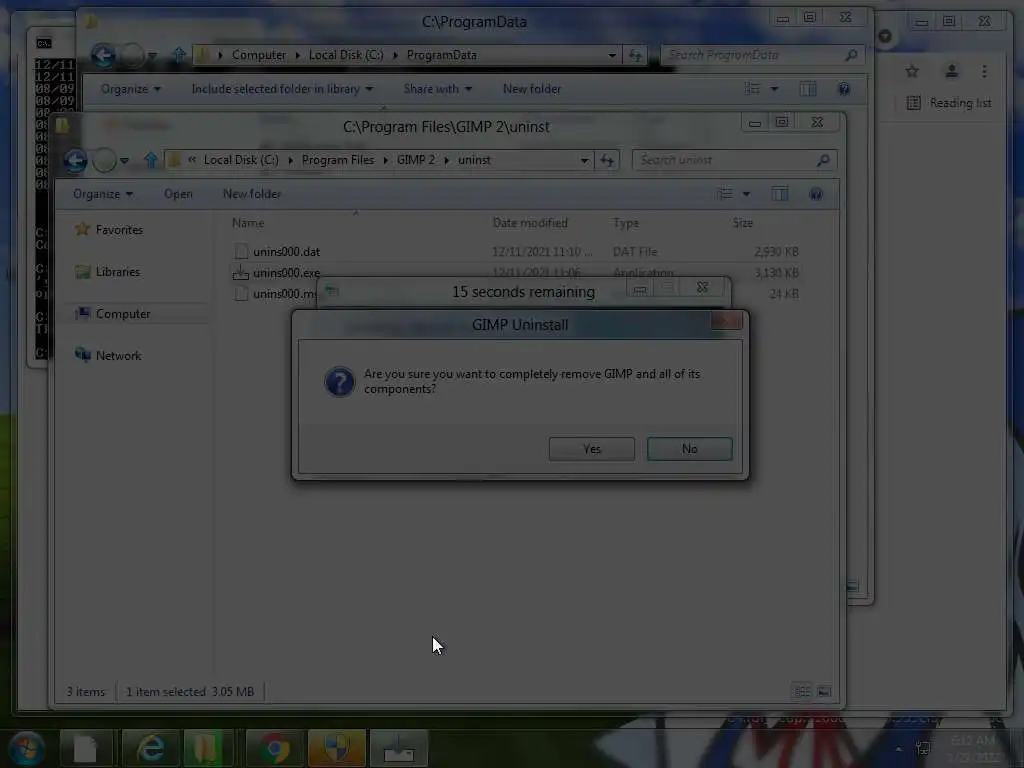1024x768 pixels.
Task: Click the Search ProgramData field
Action: point(764,56)
